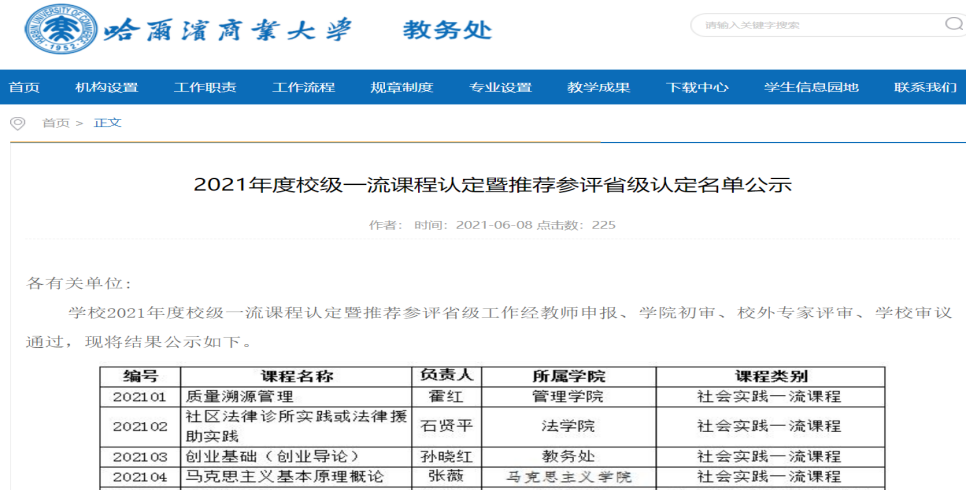Click the 教务处 header title
Viewport: 966px width, 490px height.
point(447,30)
